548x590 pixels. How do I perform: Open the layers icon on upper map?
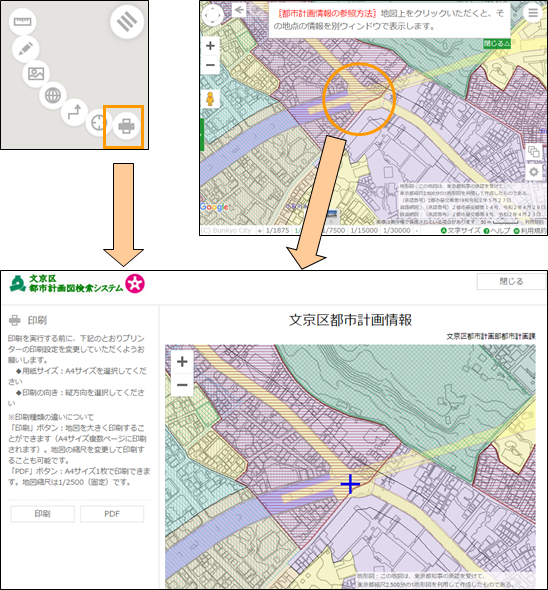(533, 152)
